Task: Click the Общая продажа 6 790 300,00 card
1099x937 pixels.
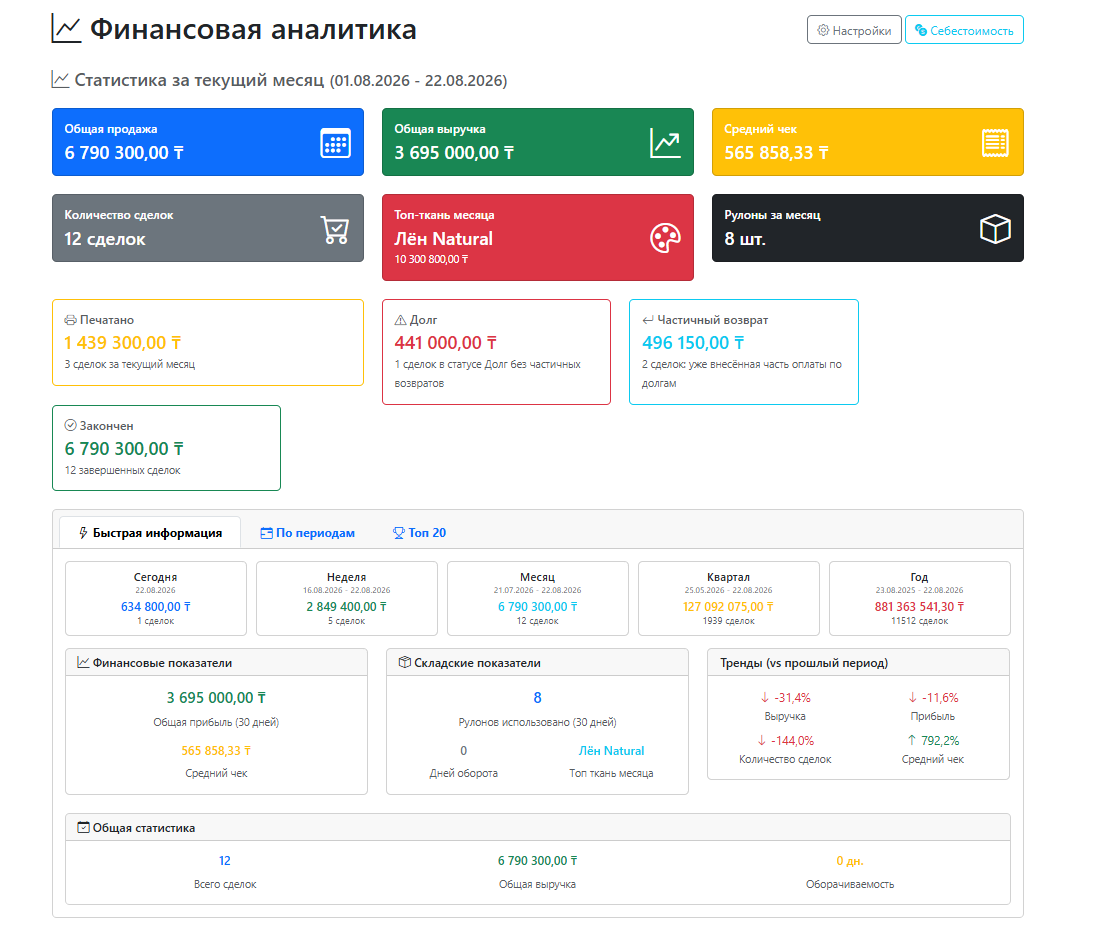Action: 208,142
